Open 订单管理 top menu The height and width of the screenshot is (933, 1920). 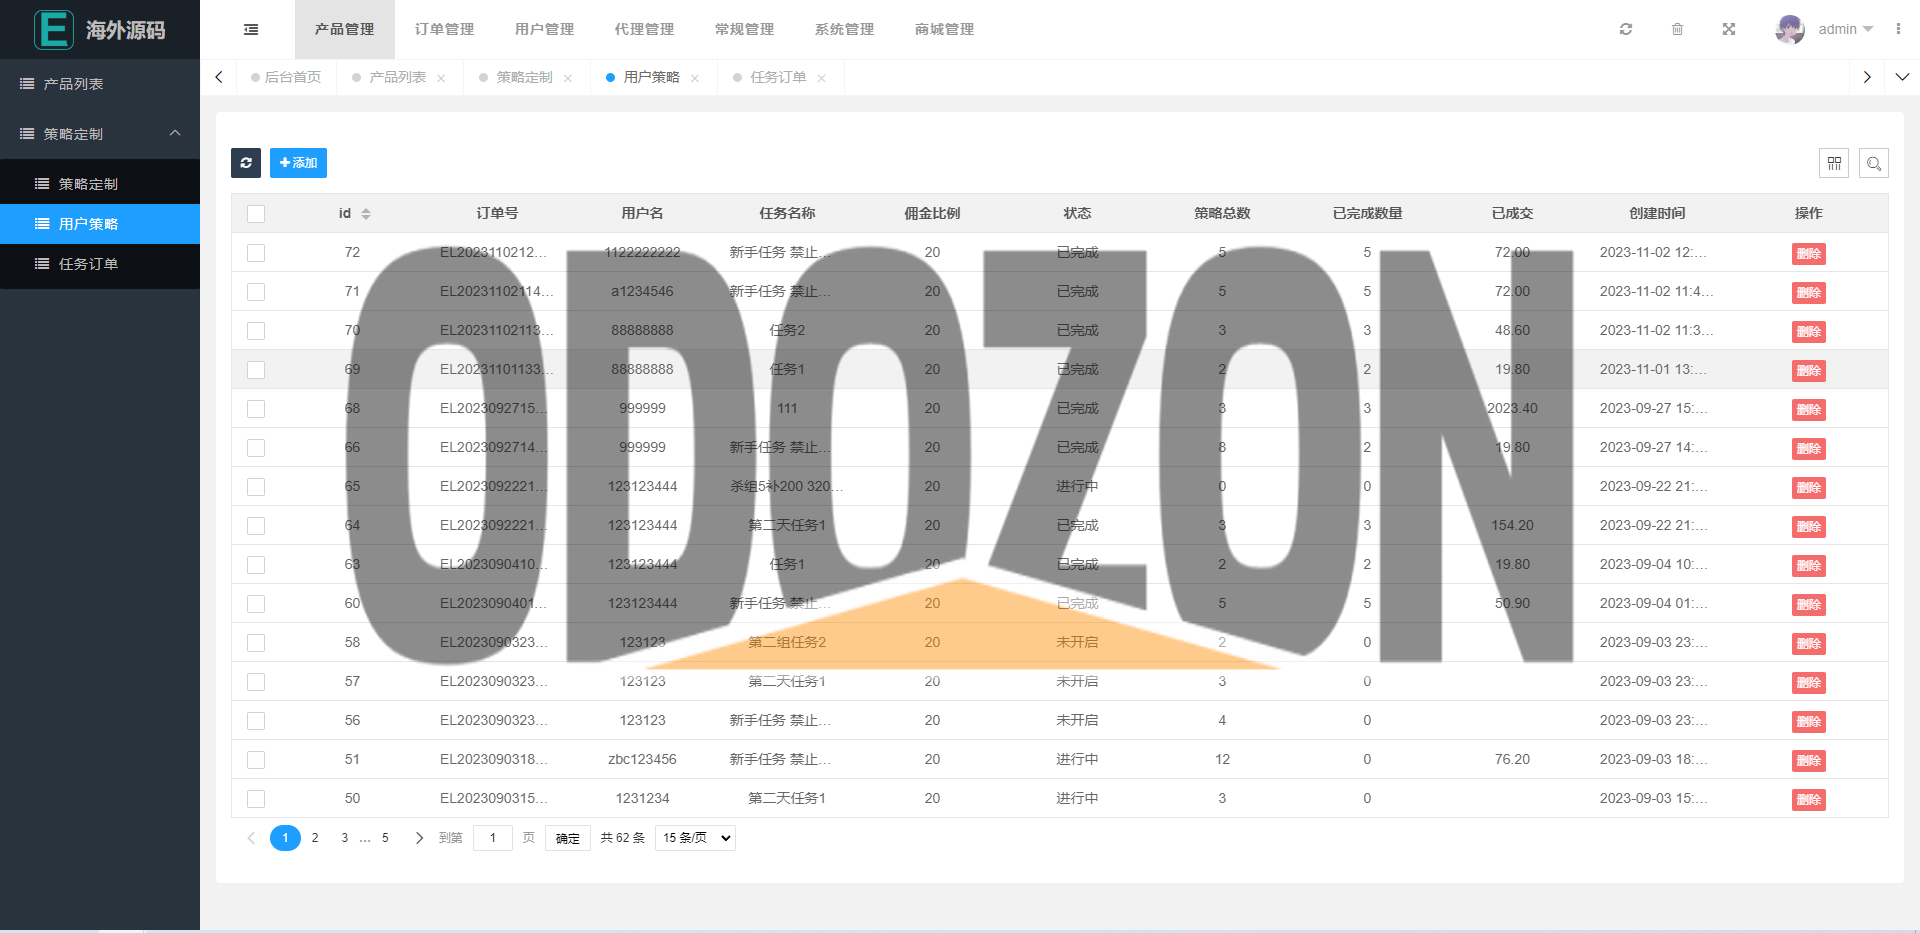tap(444, 30)
